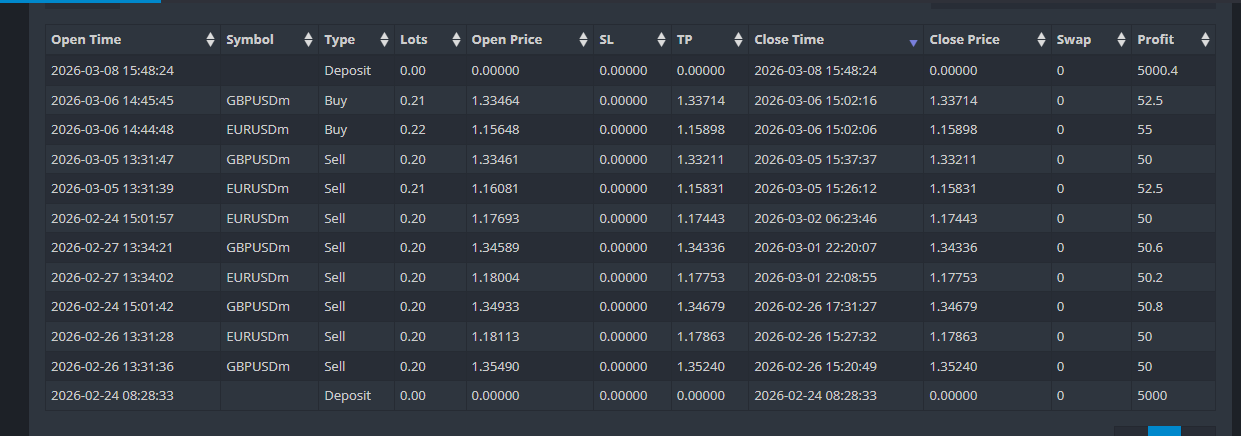Image resolution: width=1241 pixels, height=436 pixels.
Task: Sort by Swap column arrows
Action: coord(1122,40)
